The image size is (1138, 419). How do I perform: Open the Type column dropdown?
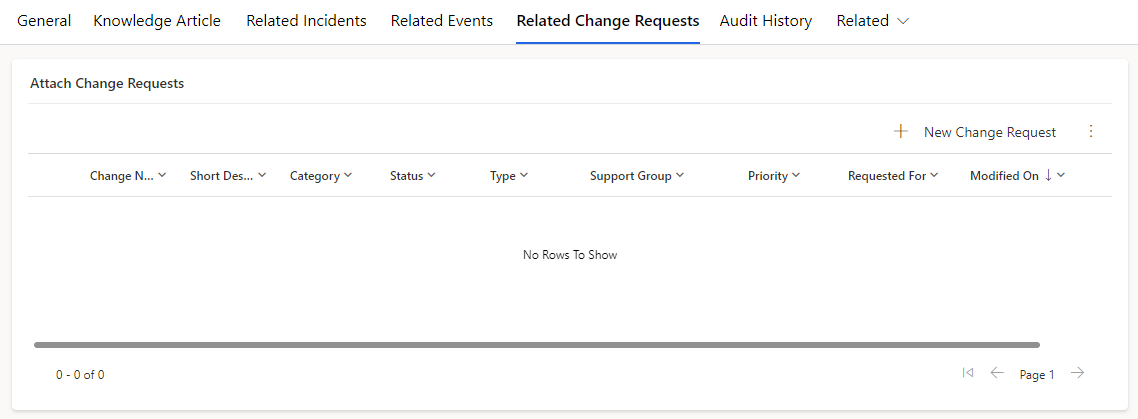tap(524, 175)
